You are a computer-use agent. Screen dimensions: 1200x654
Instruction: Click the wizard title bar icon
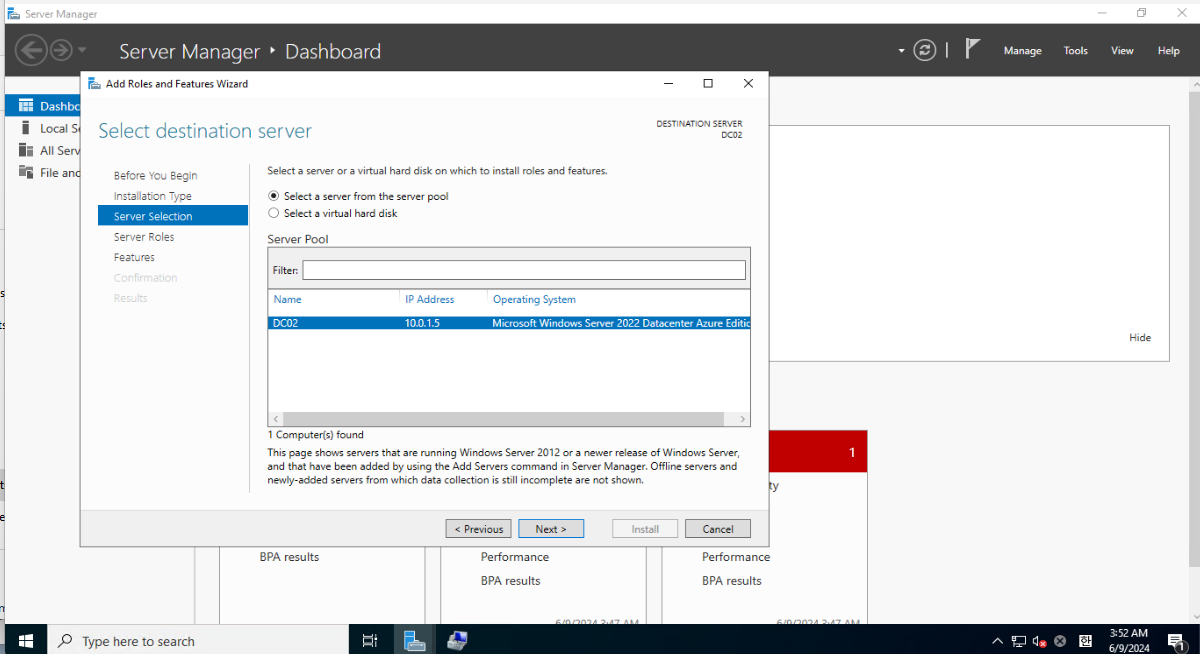click(x=94, y=84)
